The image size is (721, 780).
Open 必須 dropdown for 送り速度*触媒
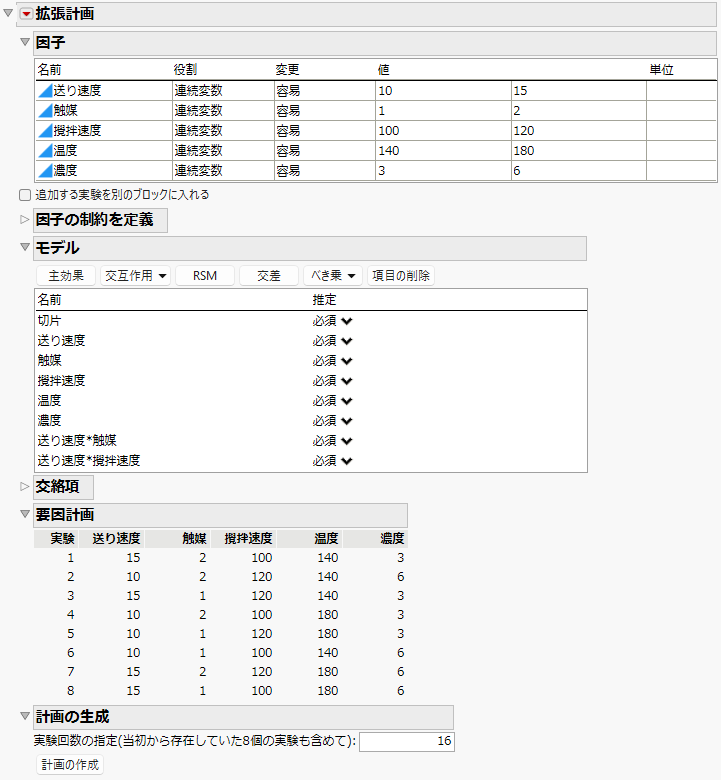(332, 441)
